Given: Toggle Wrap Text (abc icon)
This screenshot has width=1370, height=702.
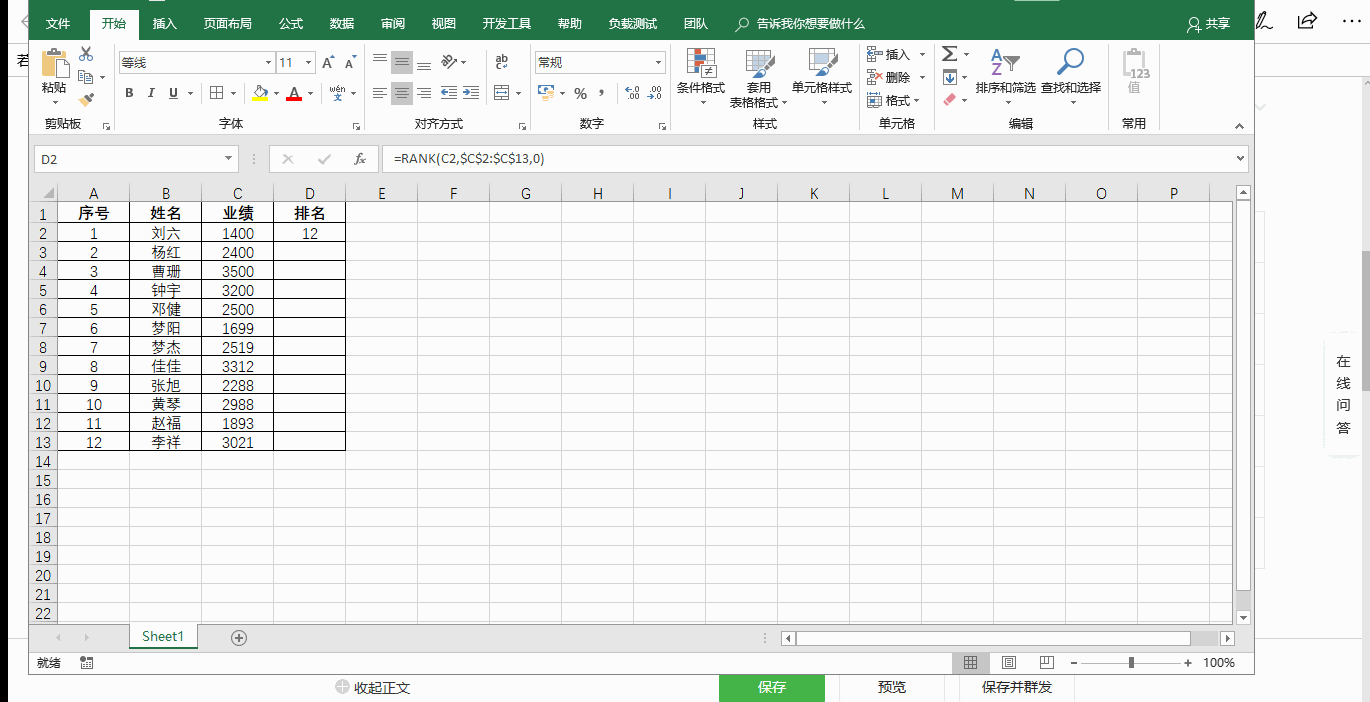Looking at the screenshot, I should coord(502,62).
